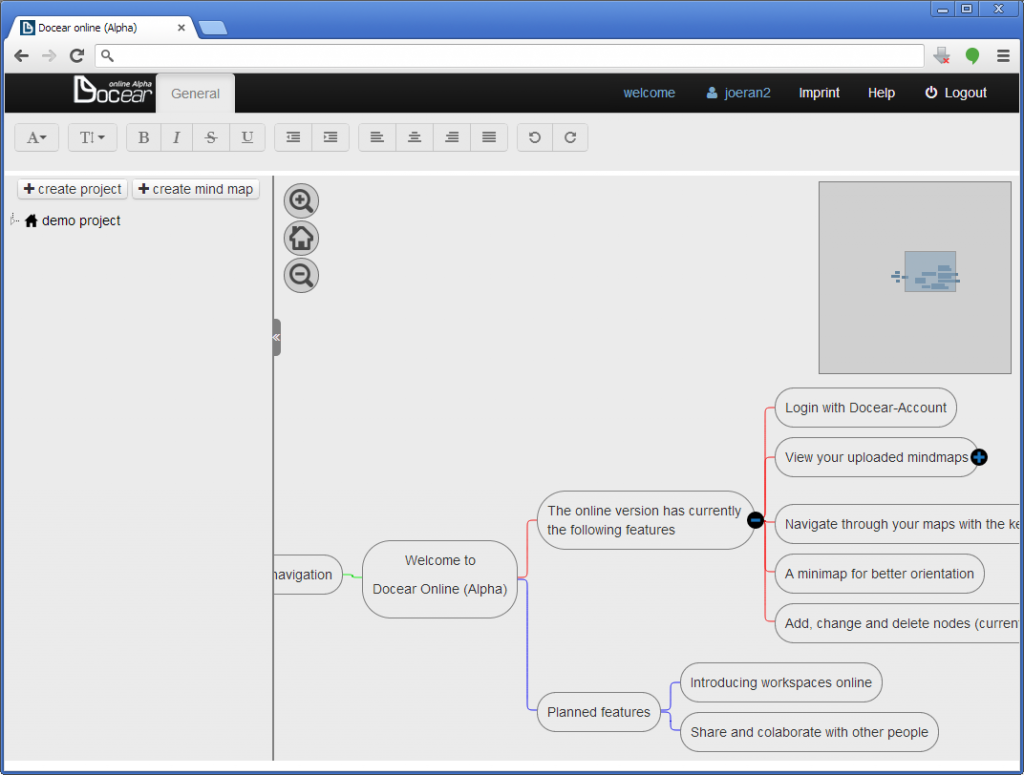
Task: Toggle underline formatting
Action: click(247, 138)
